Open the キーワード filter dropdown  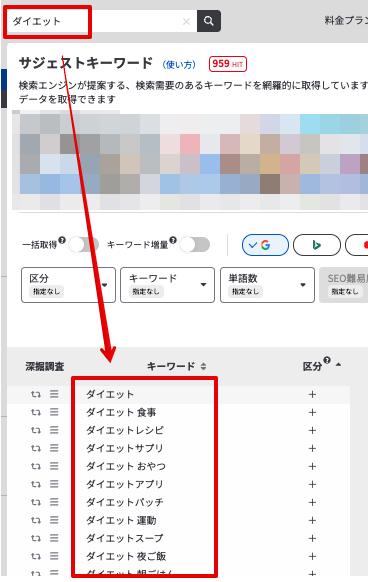point(167,285)
